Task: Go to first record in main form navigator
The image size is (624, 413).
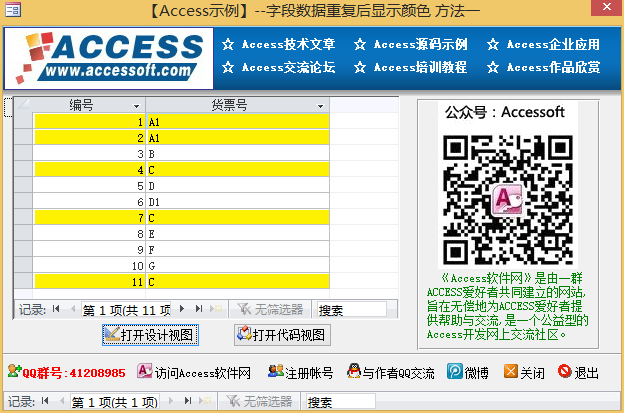Action: coord(45,401)
